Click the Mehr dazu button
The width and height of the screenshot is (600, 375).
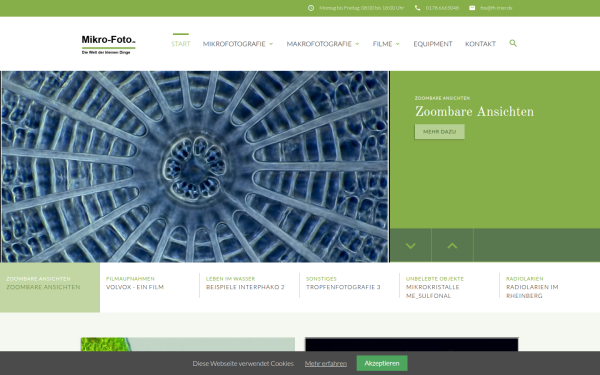coord(439,132)
